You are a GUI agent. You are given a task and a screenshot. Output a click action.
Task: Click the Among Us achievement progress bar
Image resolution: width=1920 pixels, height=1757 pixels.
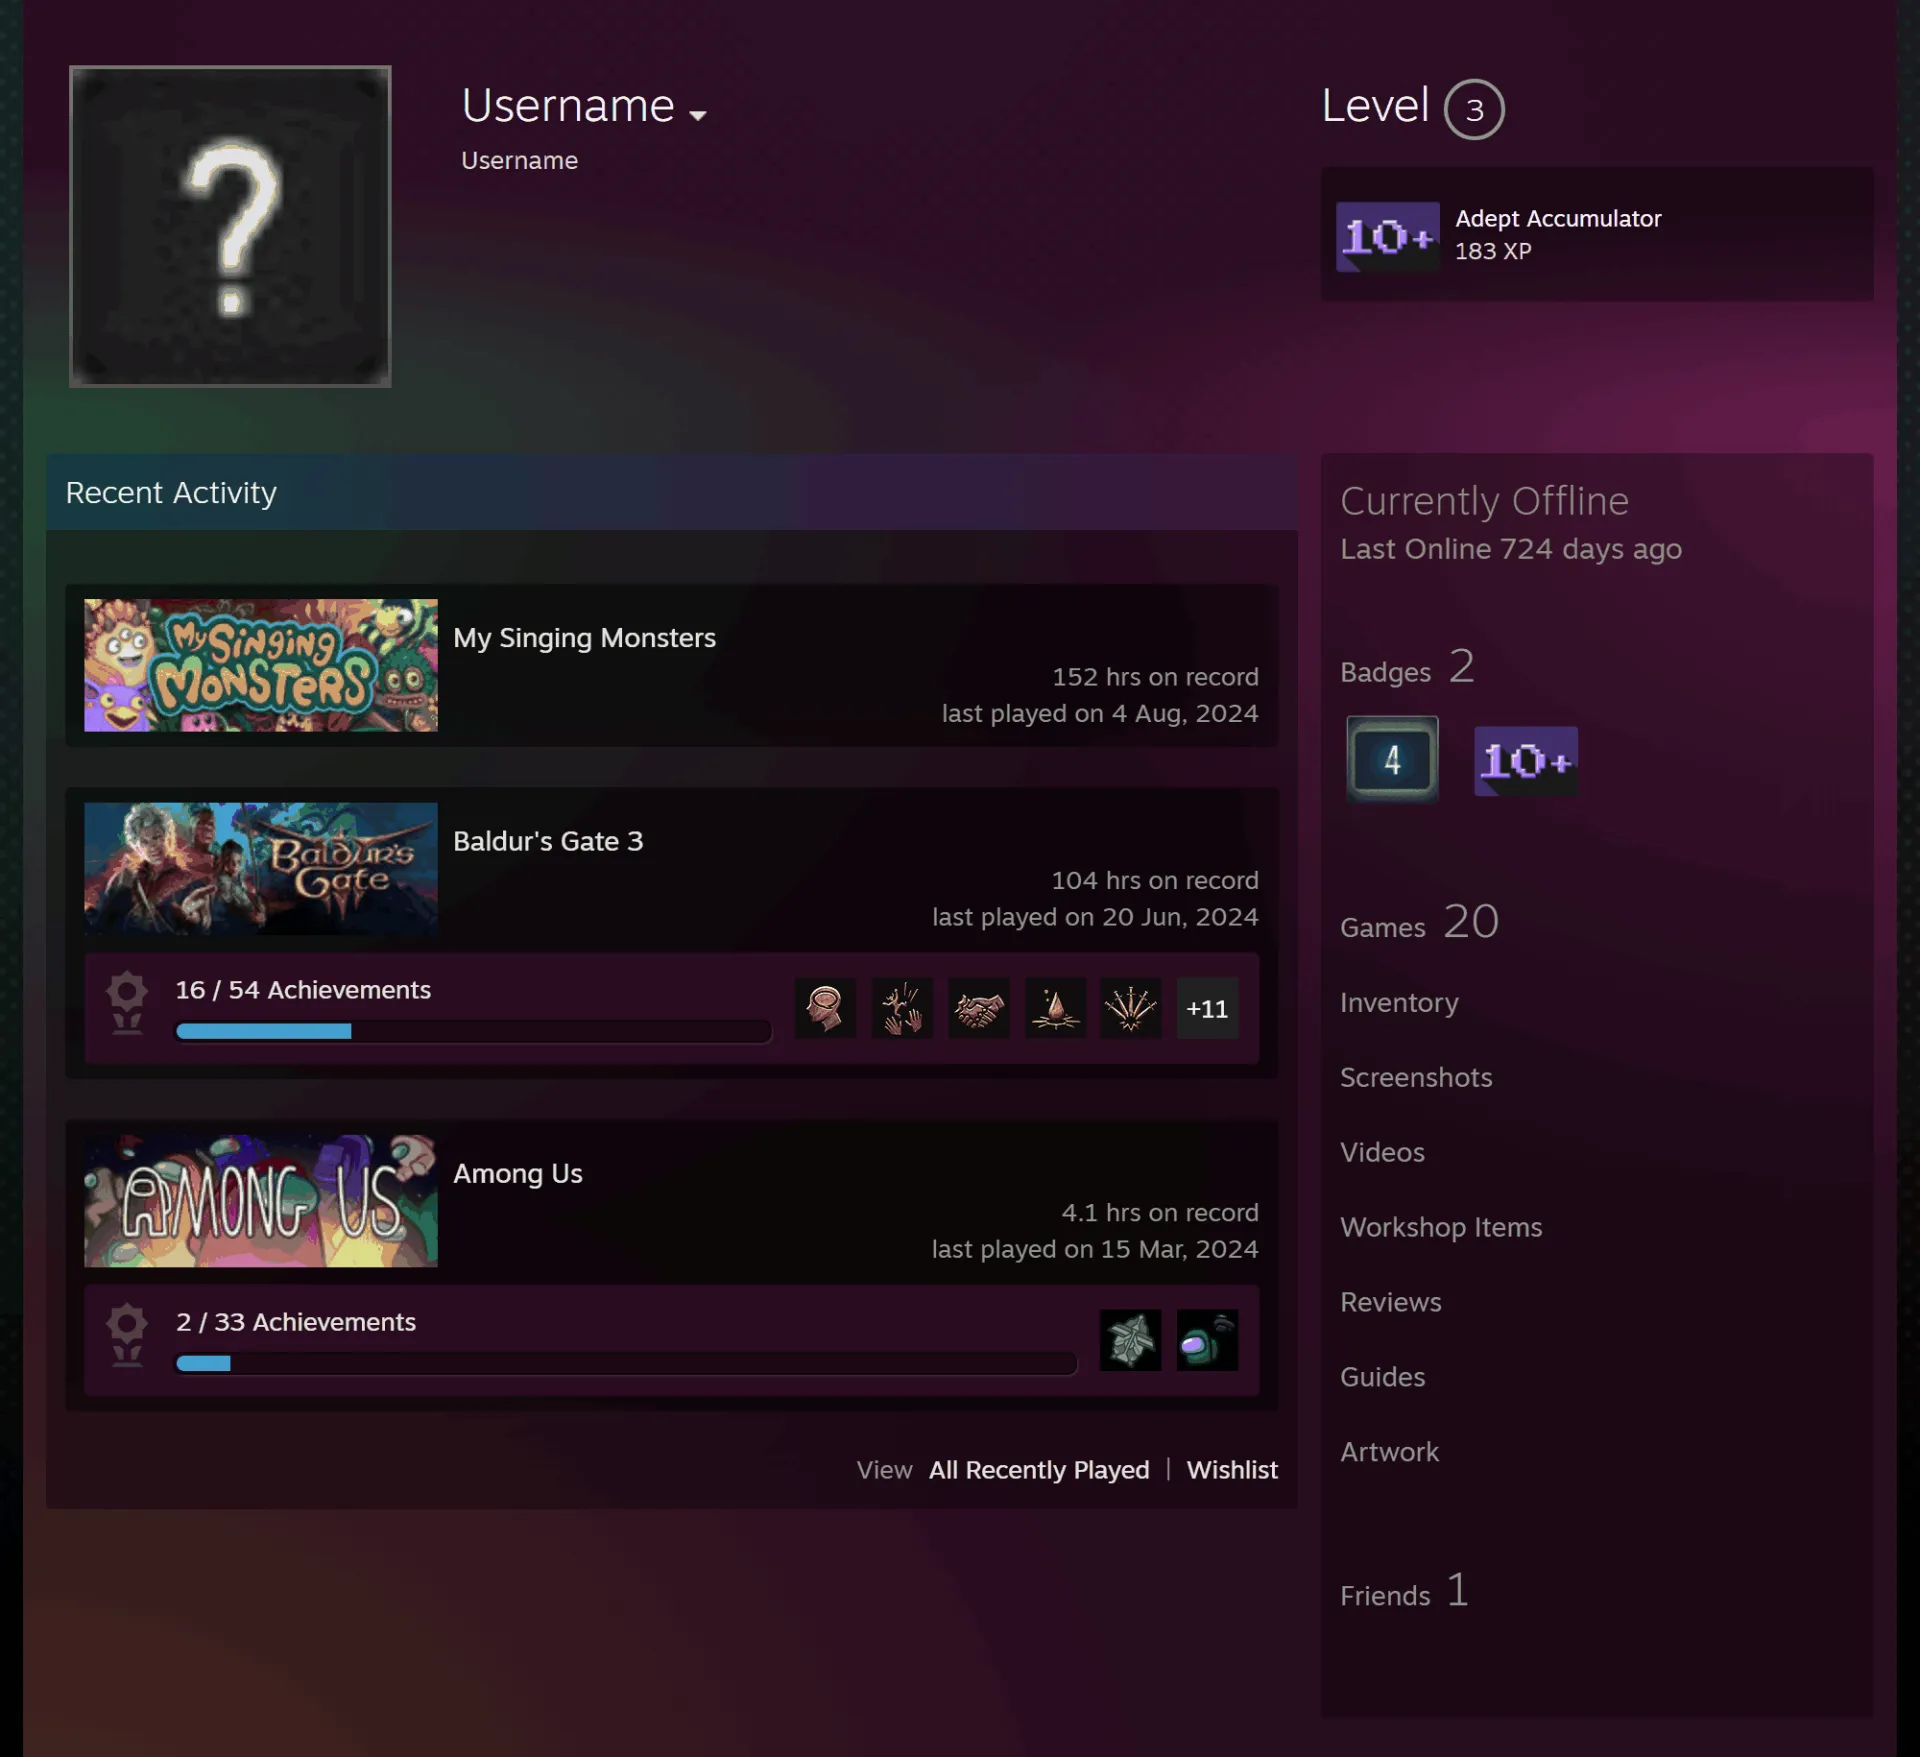[x=626, y=1363]
